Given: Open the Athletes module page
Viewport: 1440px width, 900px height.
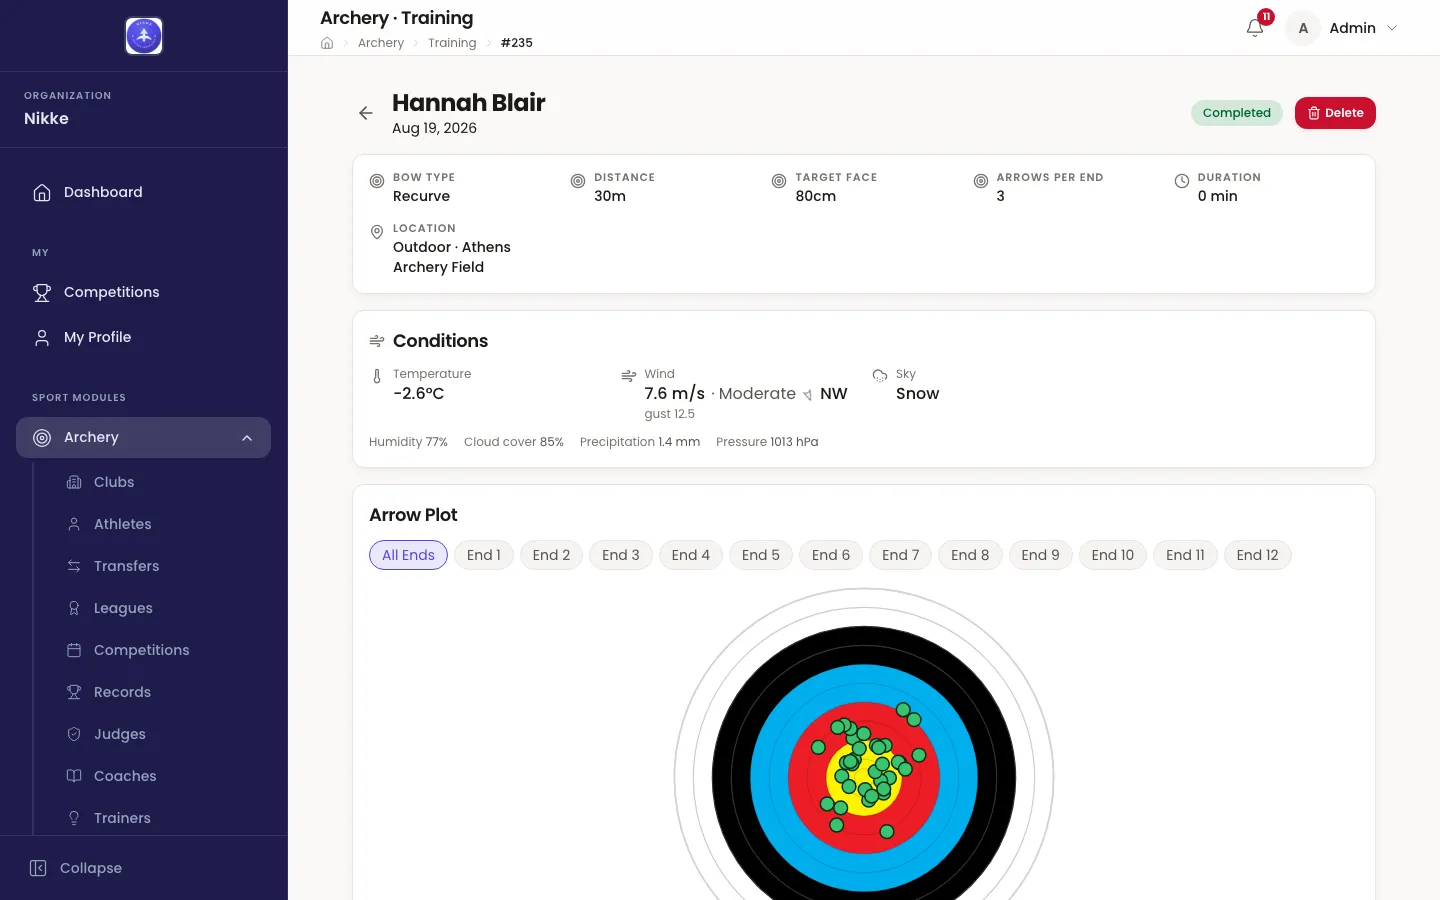Looking at the screenshot, I should [160, 524].
